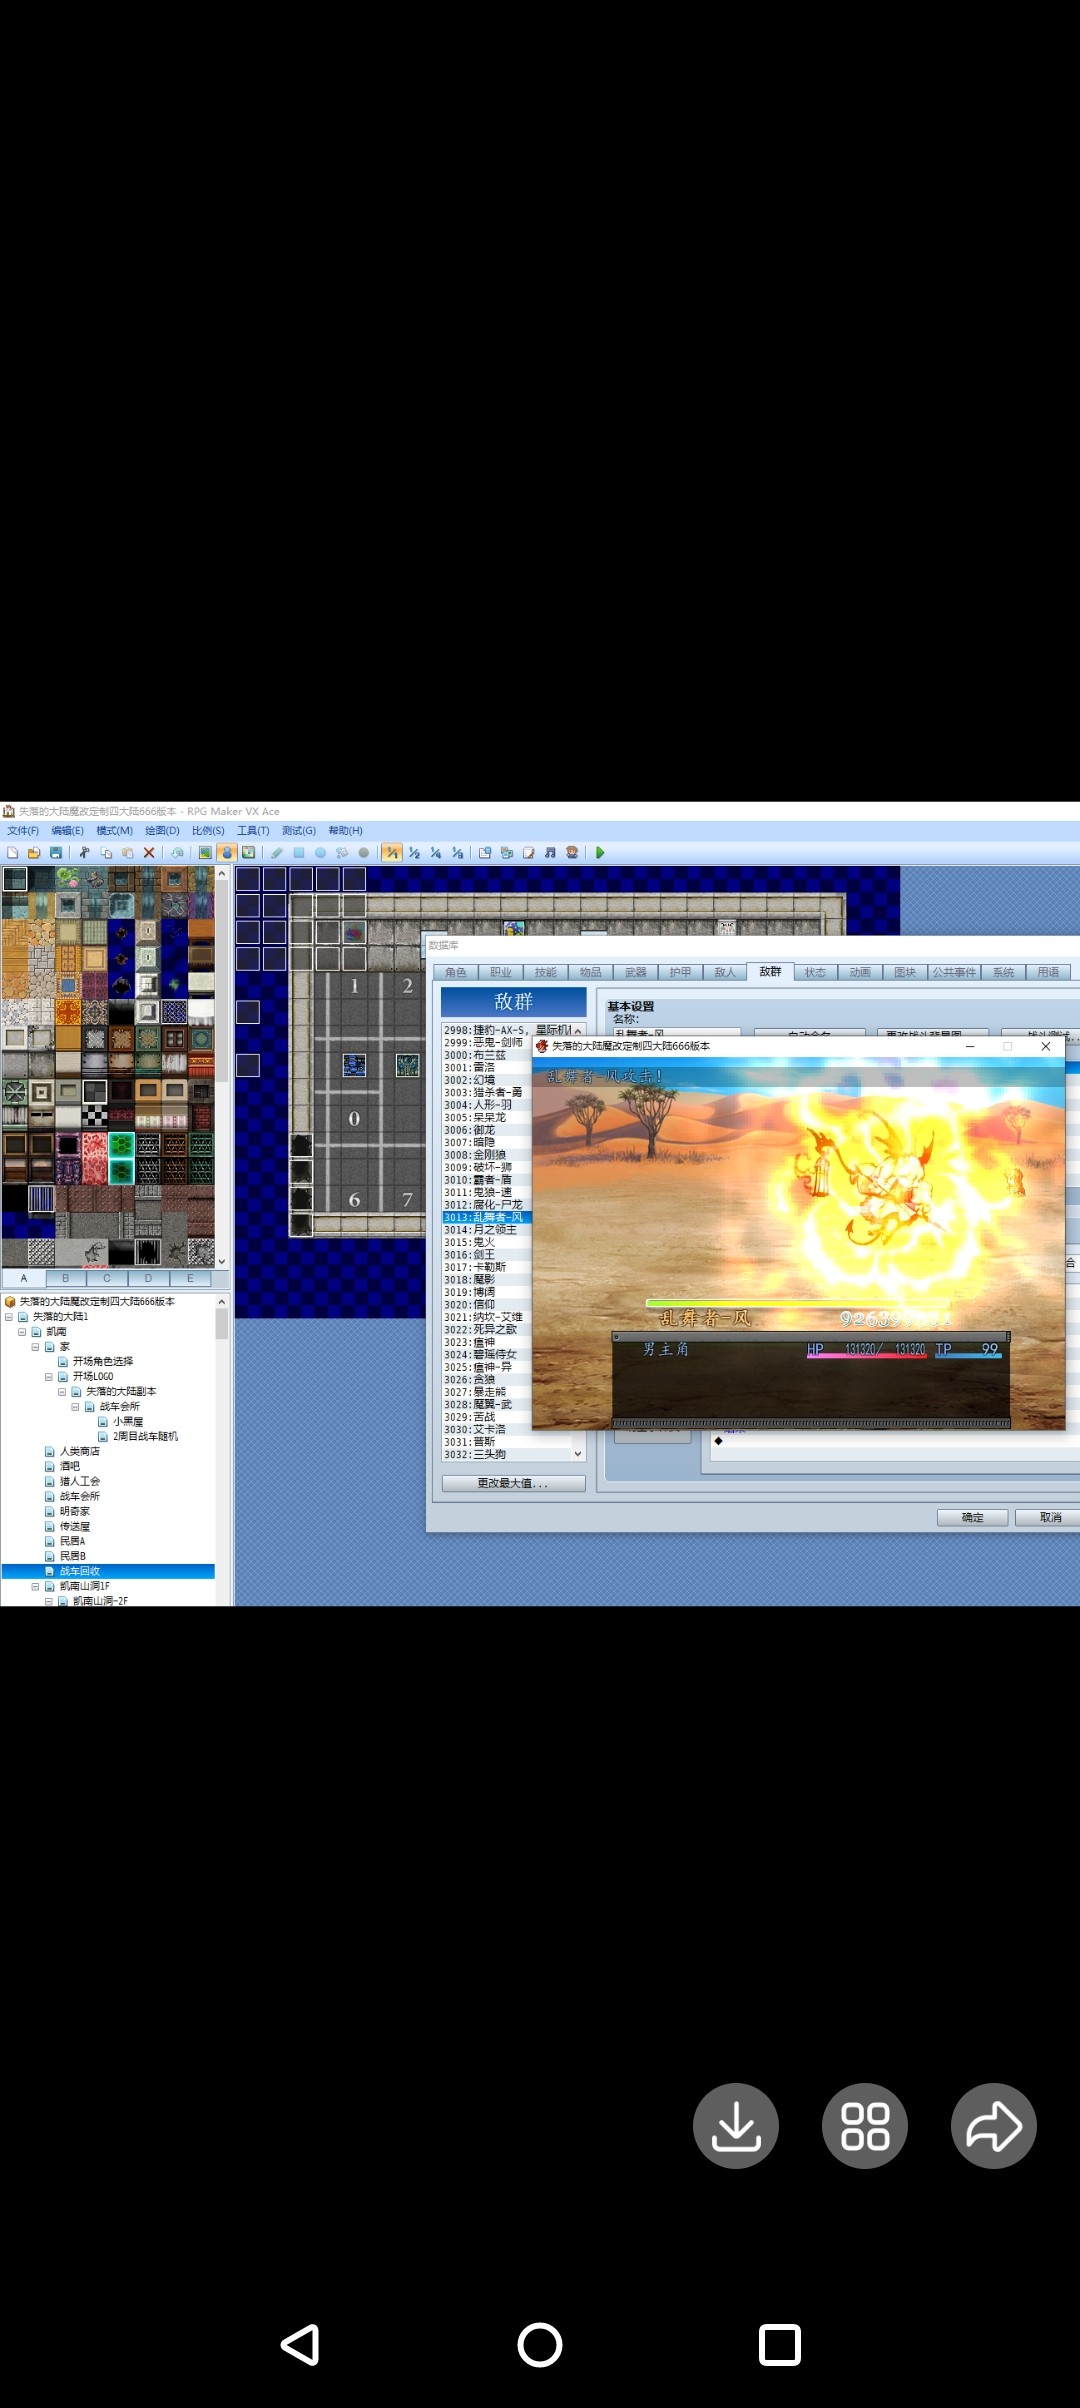The width and height of the screenshot is (1080, 2408).
Task: Set map zoom to 1/4 scale
Action: click(x=436, y=853)
